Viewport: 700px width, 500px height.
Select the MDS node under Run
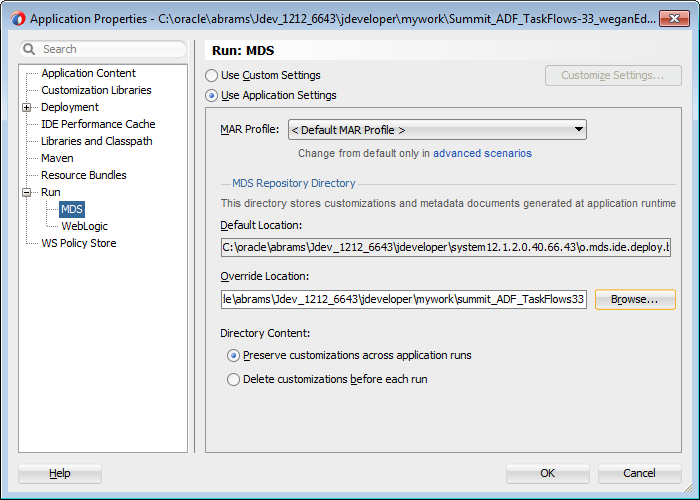click(72, 209)
